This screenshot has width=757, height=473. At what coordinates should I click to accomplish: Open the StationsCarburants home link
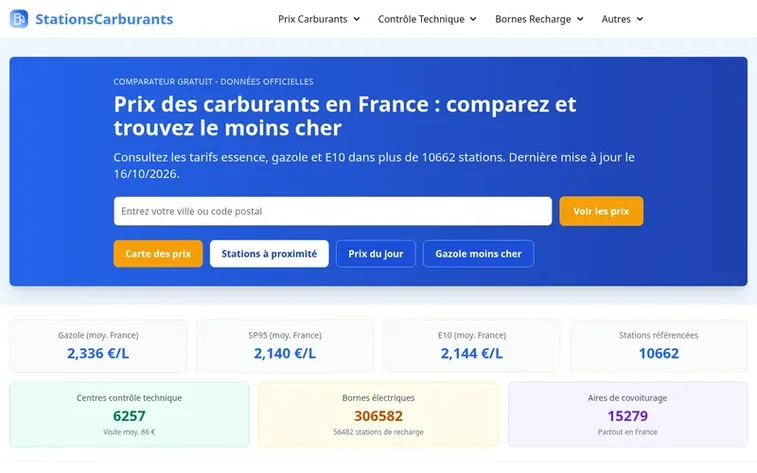tap(91, 19)
